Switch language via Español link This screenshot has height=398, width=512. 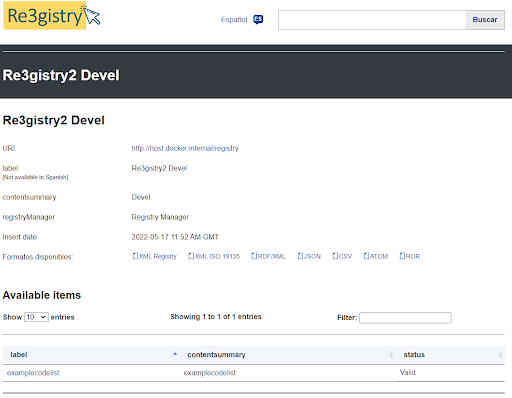point(234,20)
